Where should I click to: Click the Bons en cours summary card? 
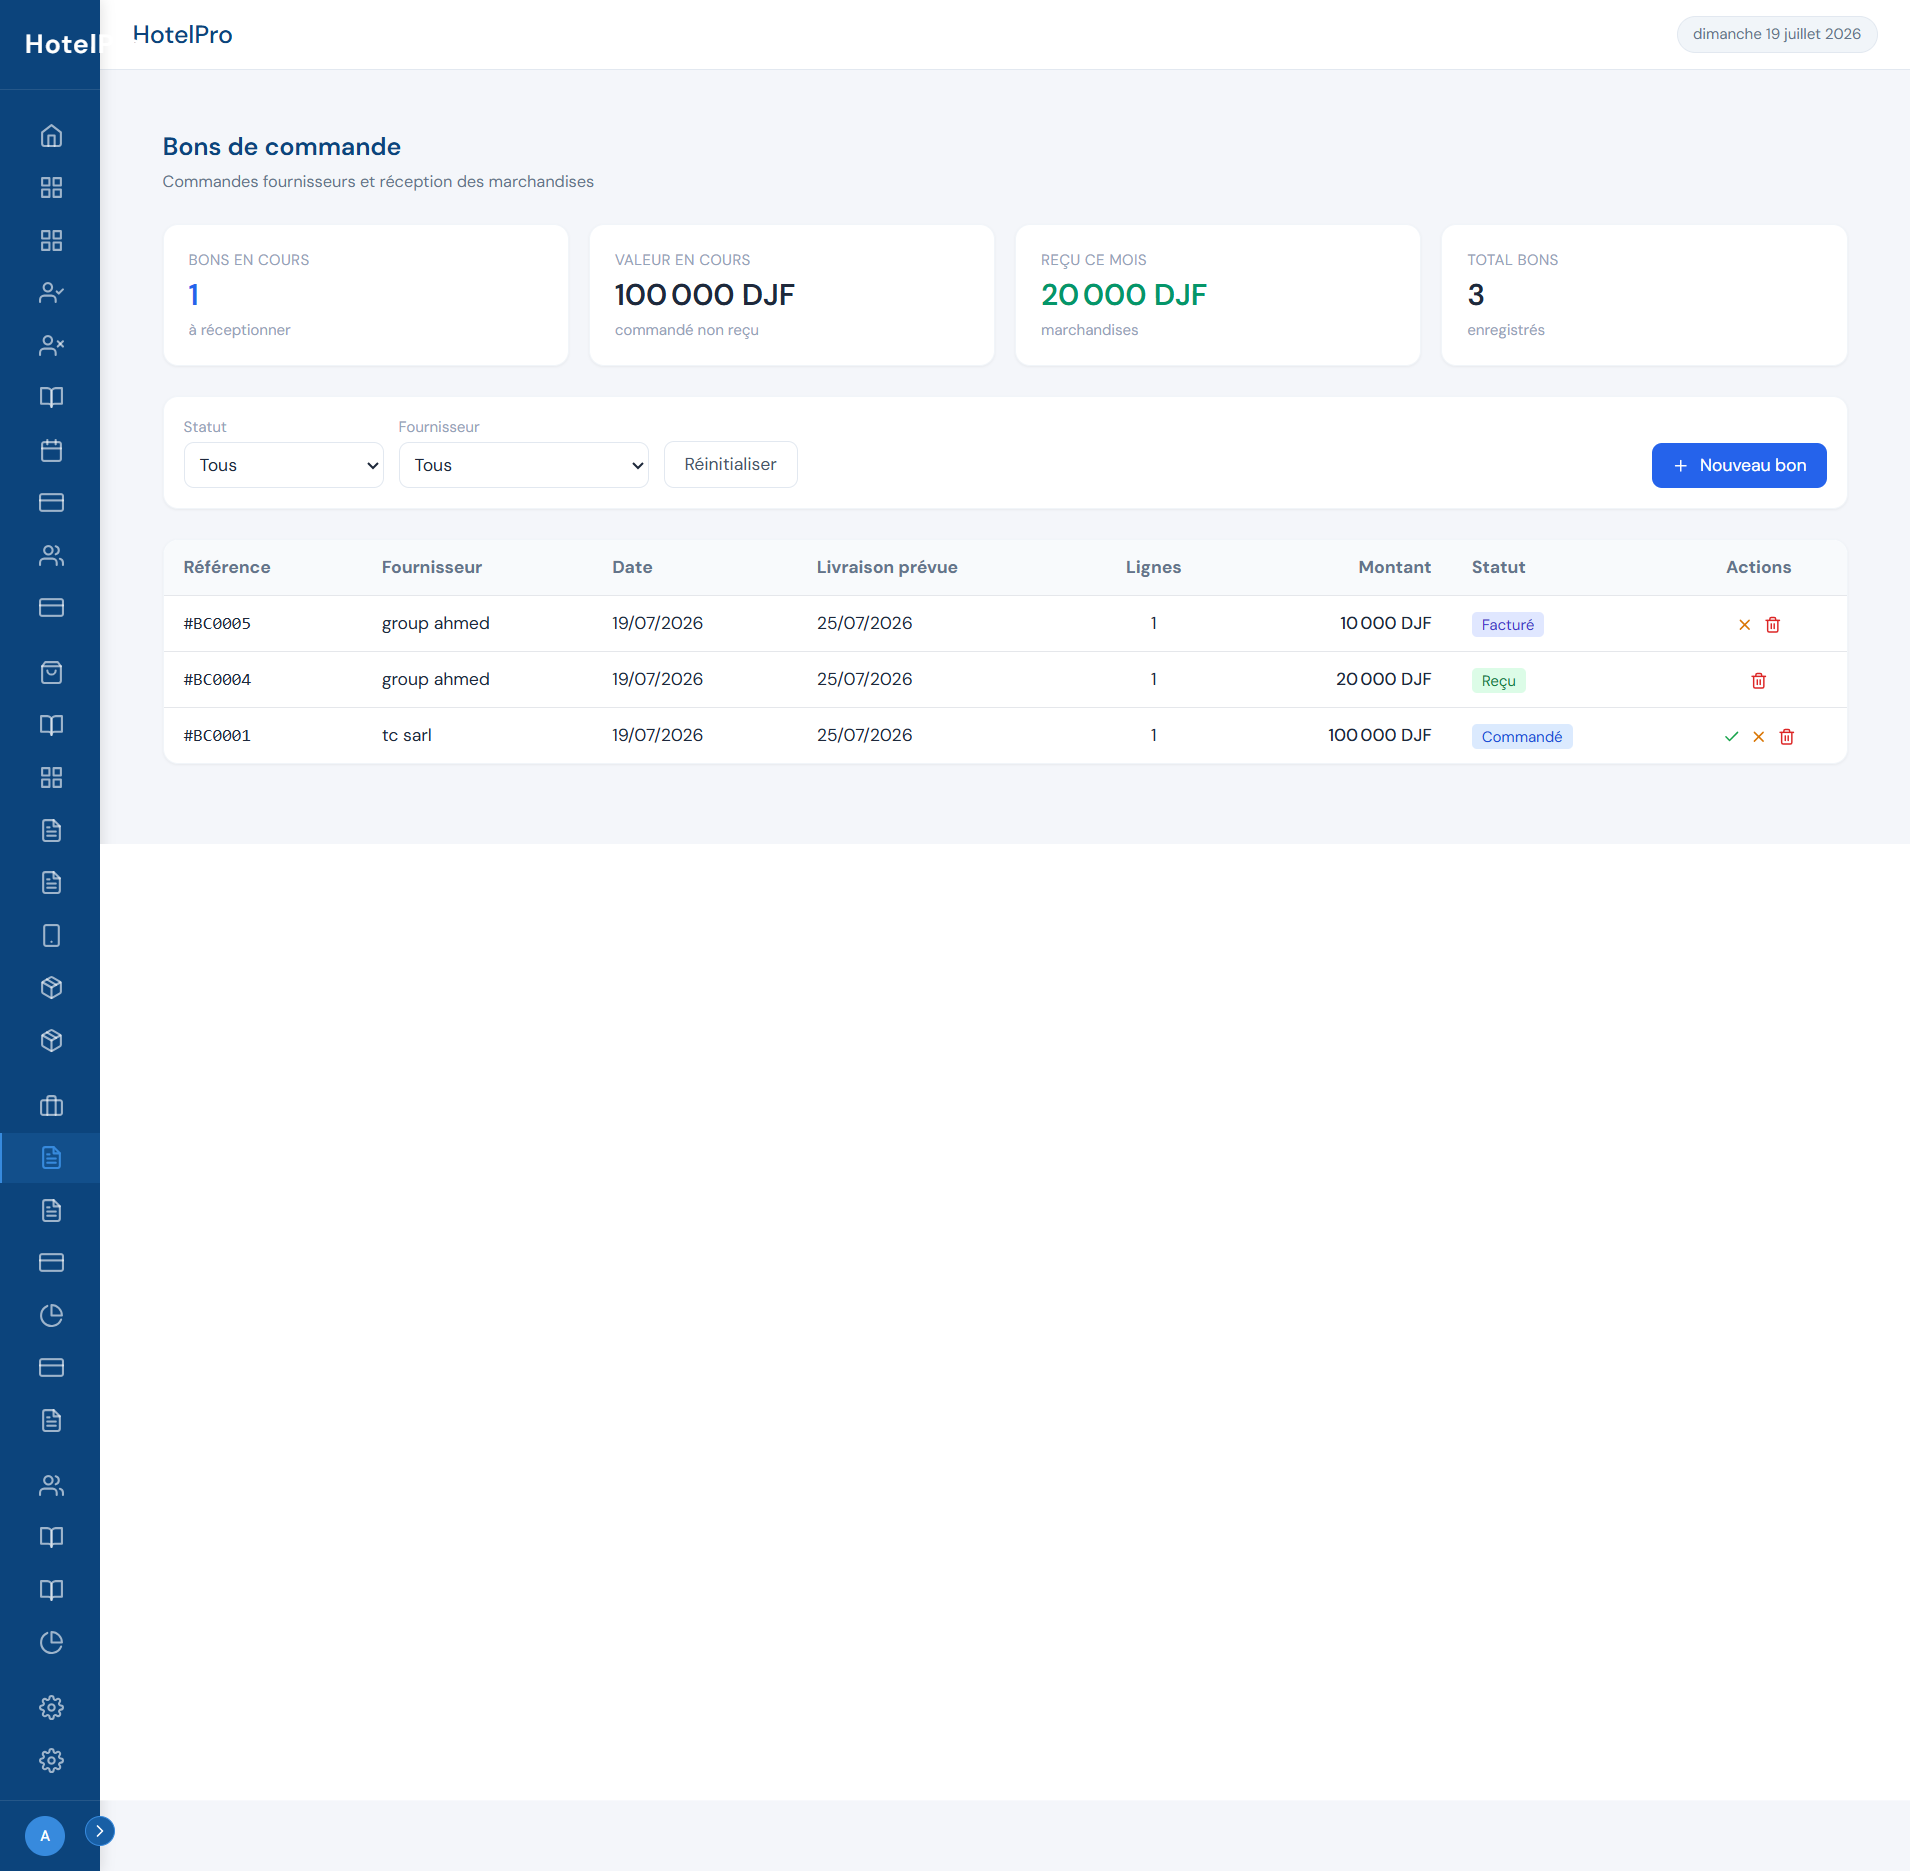click(x=366, y=295)
